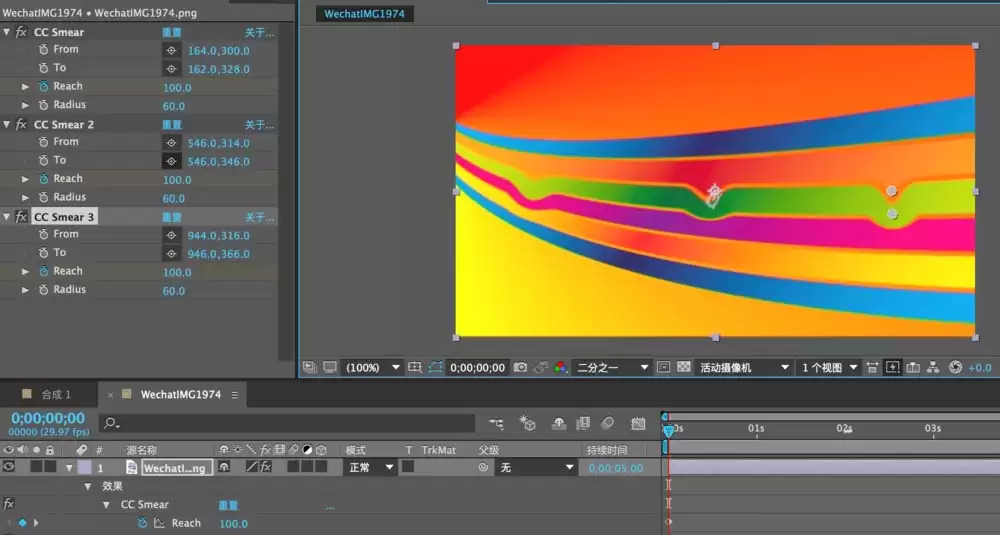Switch to the 合成 1 timeline tab

pos(56,395)
